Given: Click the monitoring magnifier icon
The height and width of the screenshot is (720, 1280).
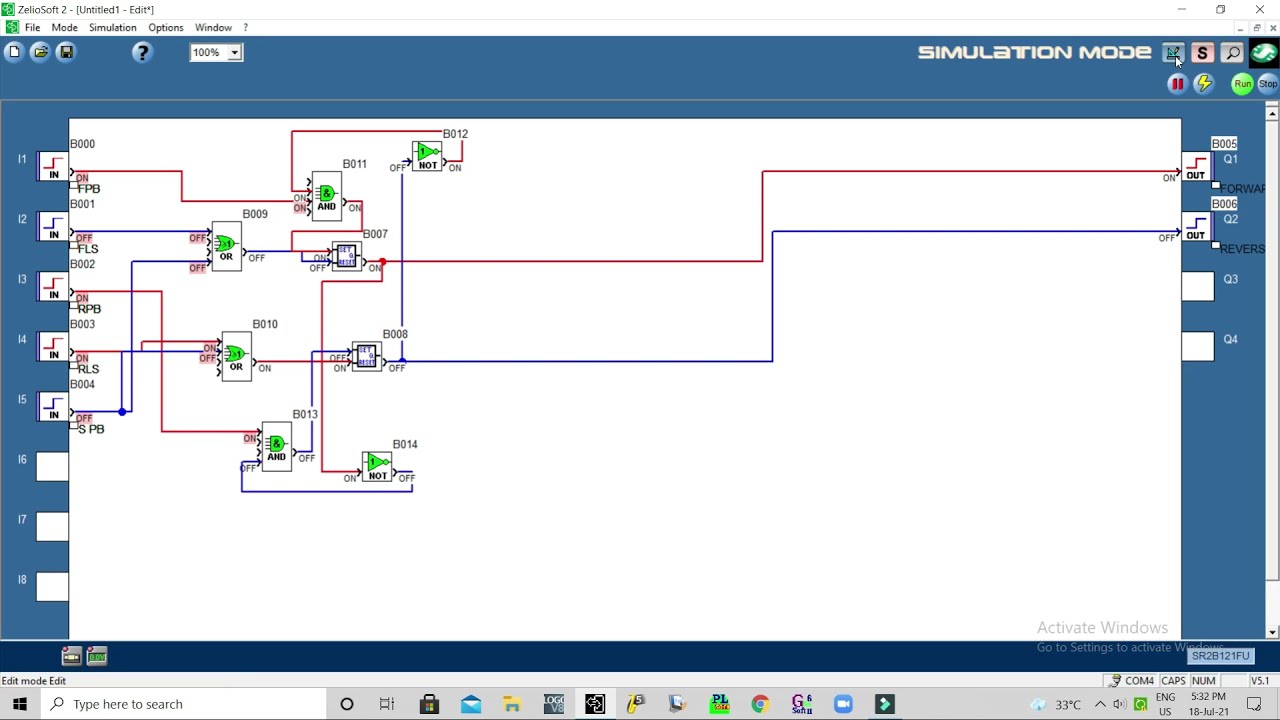Looking at the screenshot, I should click(x=1232, y=53).
